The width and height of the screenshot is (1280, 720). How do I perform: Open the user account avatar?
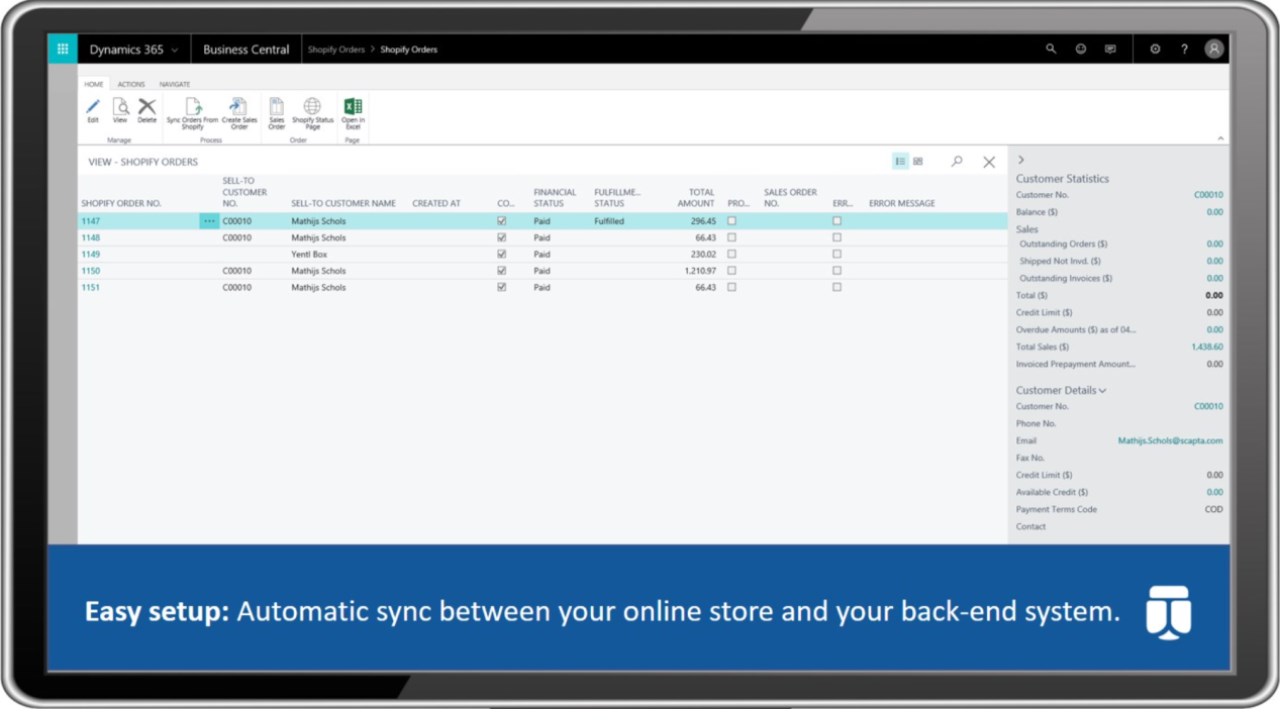[1214, 49]
